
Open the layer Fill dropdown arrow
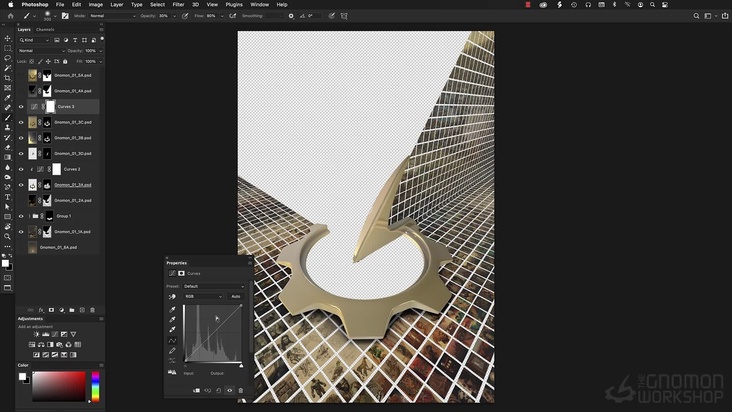(x=101, y=61)
